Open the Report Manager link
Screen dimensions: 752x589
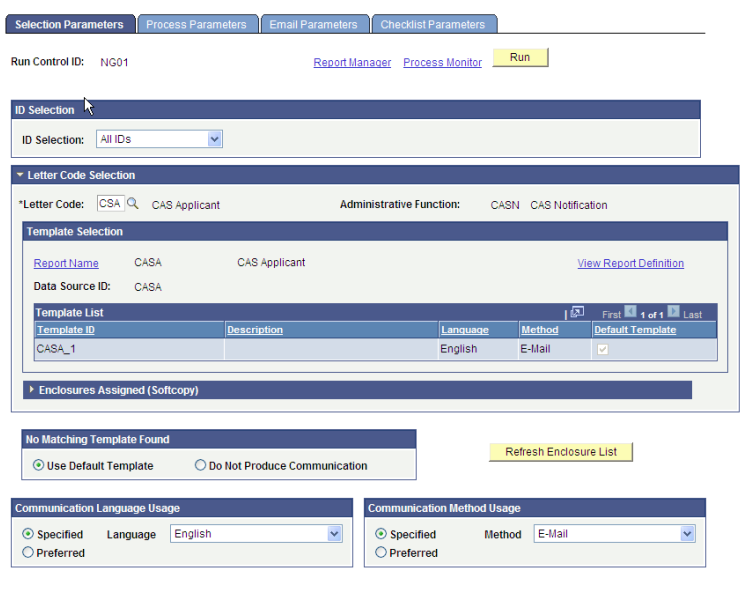coord(352,62)
